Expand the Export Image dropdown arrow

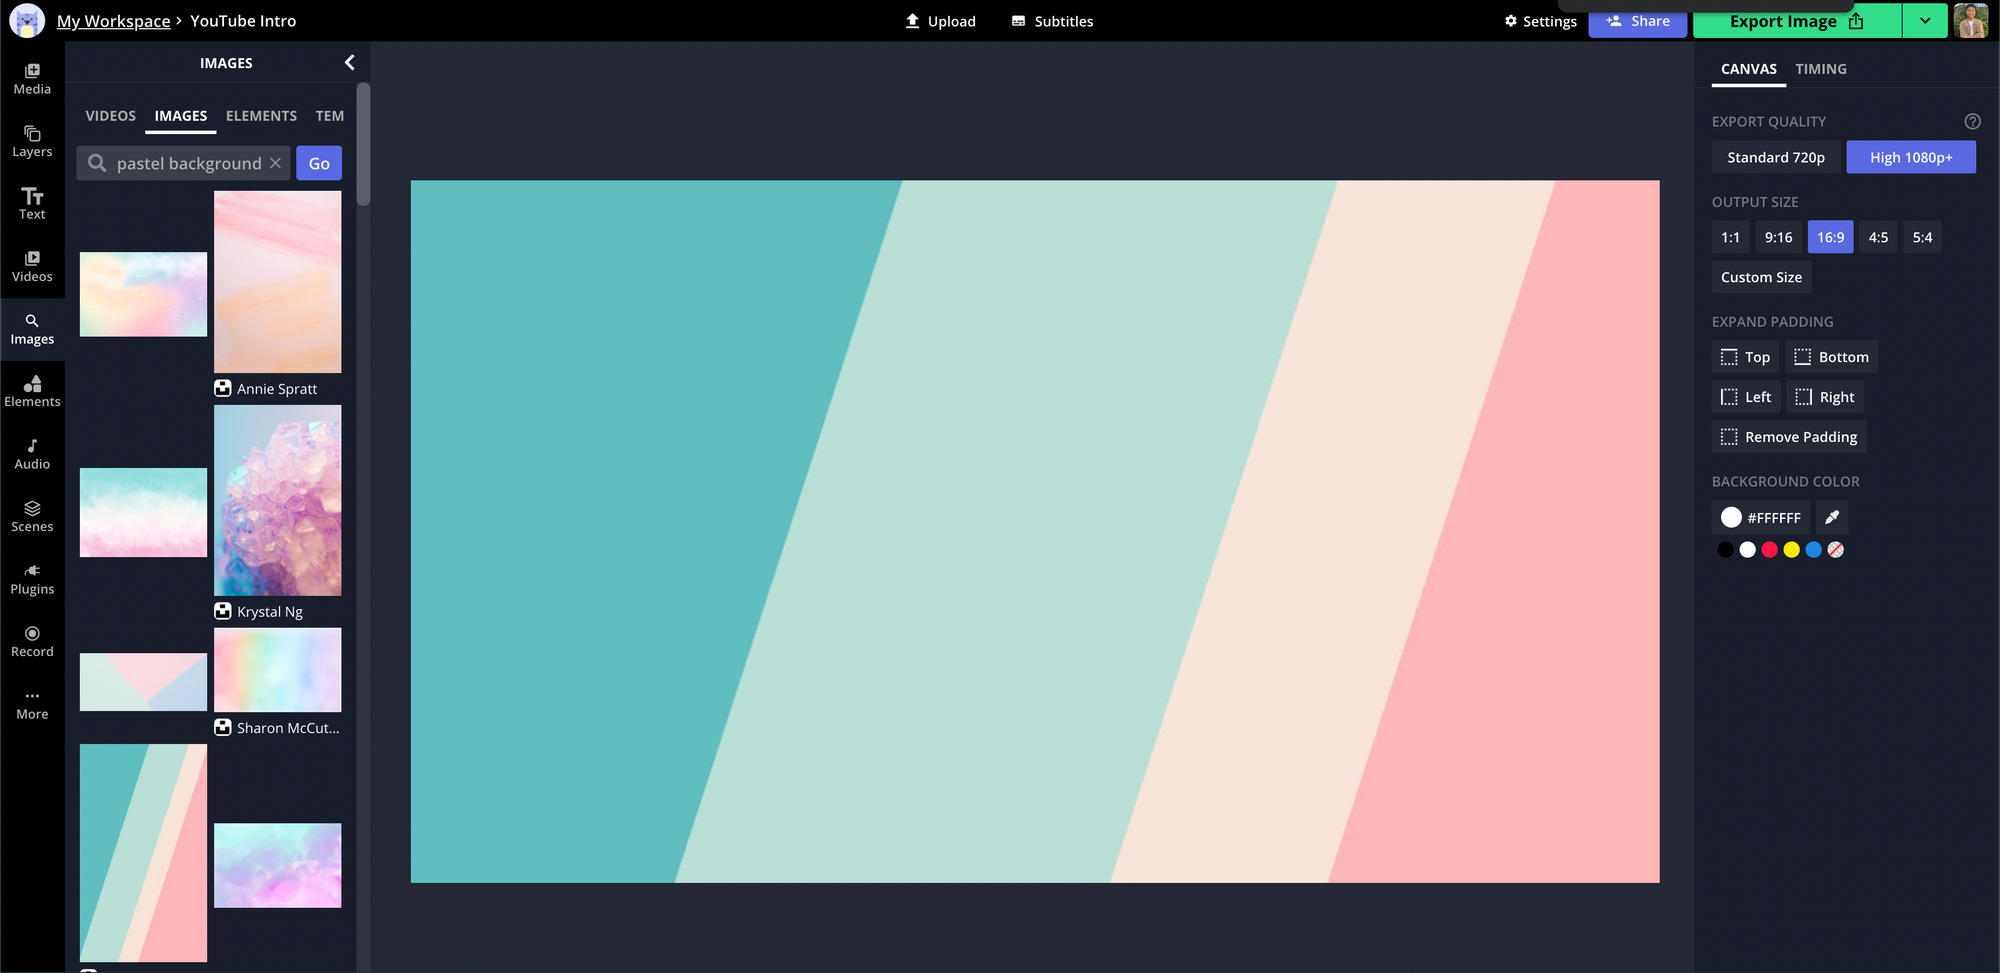(1925, 21)
